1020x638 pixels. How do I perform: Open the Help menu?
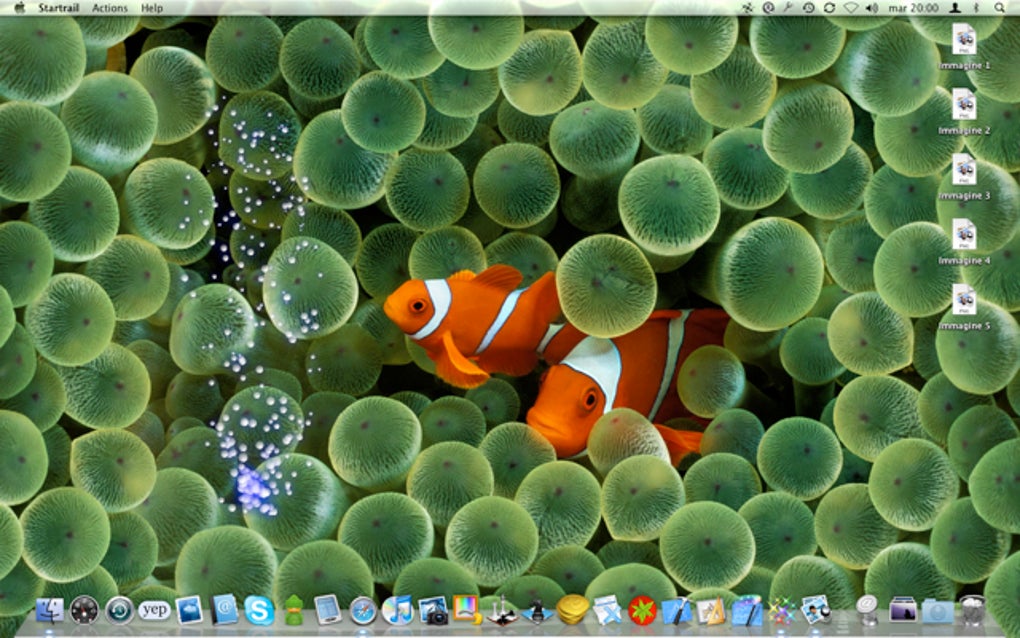pyautogui.click(x=152, y=8)
